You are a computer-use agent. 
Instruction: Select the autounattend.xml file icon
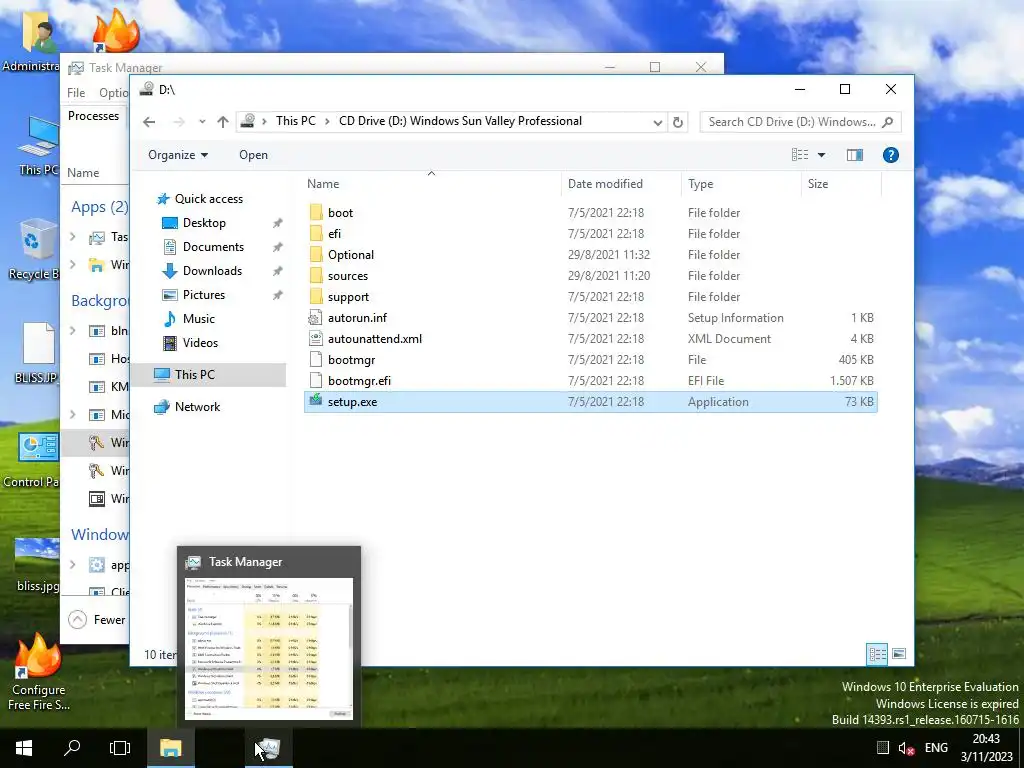pyautogui.click(x=316, y=338)
